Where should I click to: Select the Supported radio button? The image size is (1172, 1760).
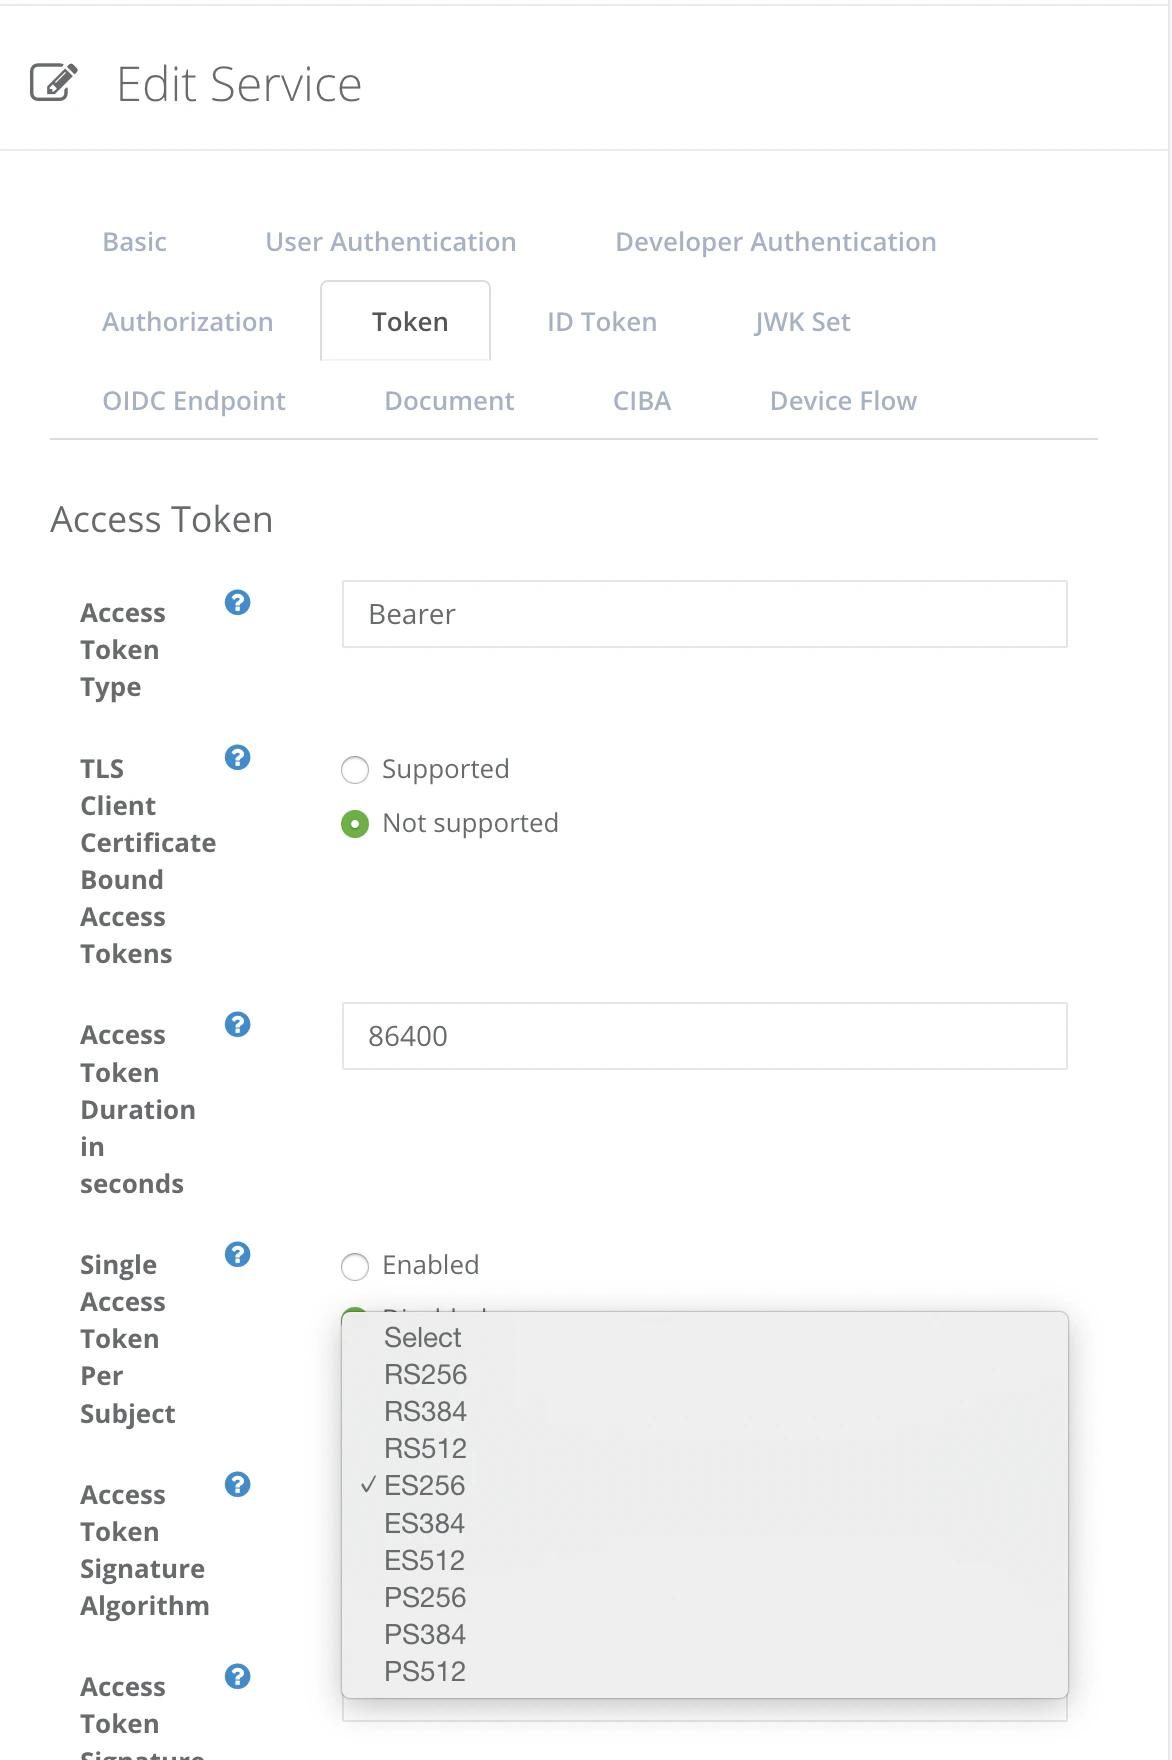click(x=355, y=770)
